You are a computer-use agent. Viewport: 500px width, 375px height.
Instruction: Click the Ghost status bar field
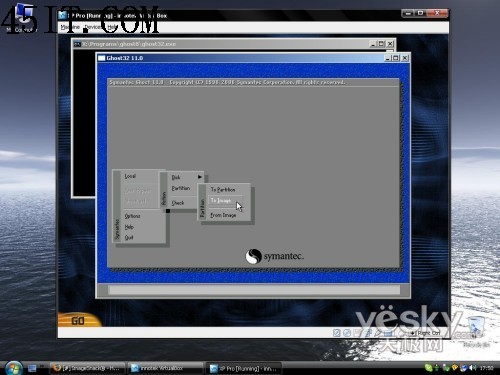(x=254, y=290)
